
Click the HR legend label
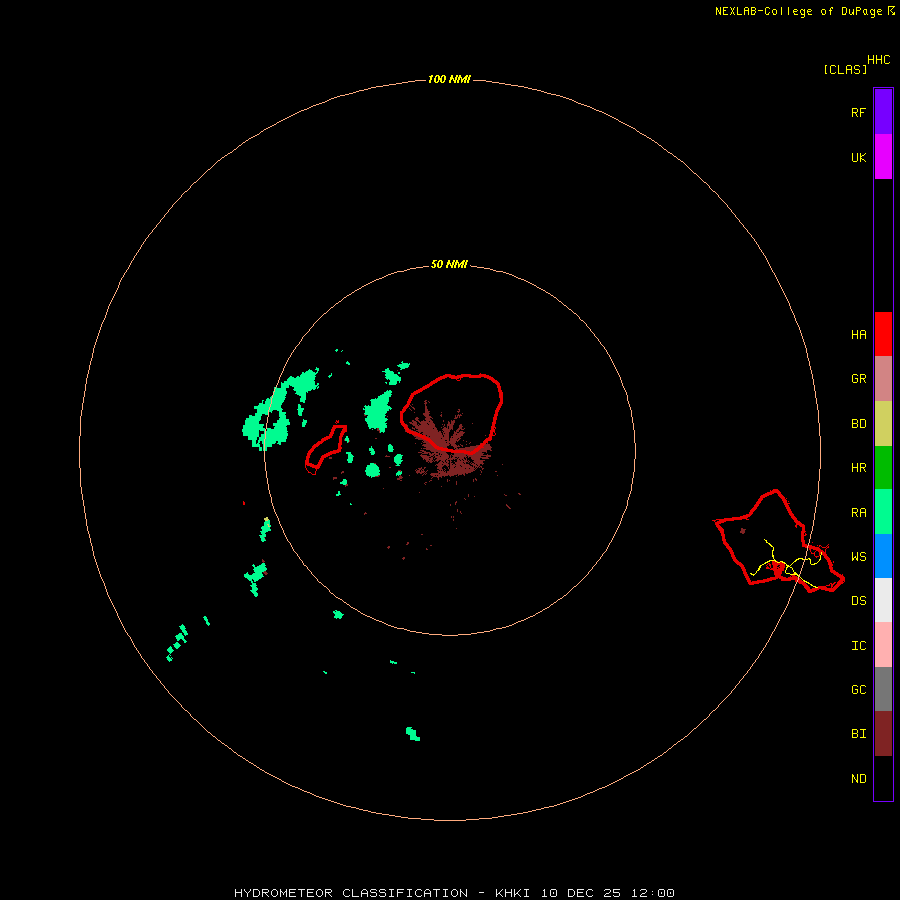click(858, 468)
